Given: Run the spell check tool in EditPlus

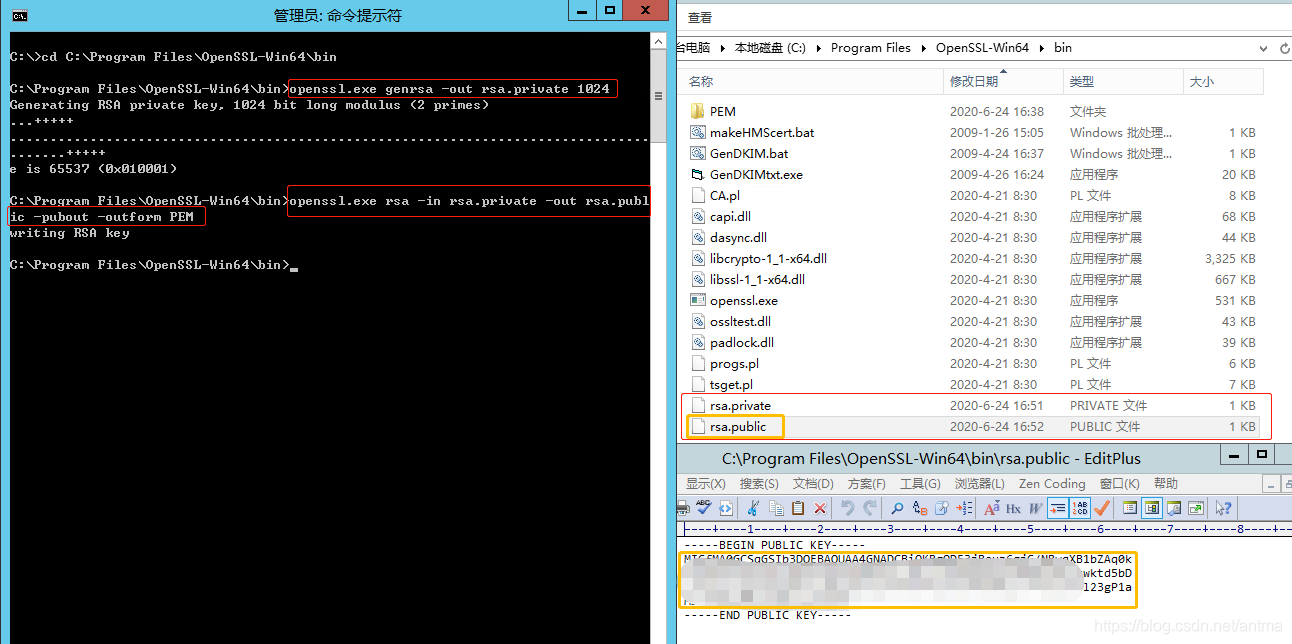Looking at the screenshot, I should click(x=703, y=508).
